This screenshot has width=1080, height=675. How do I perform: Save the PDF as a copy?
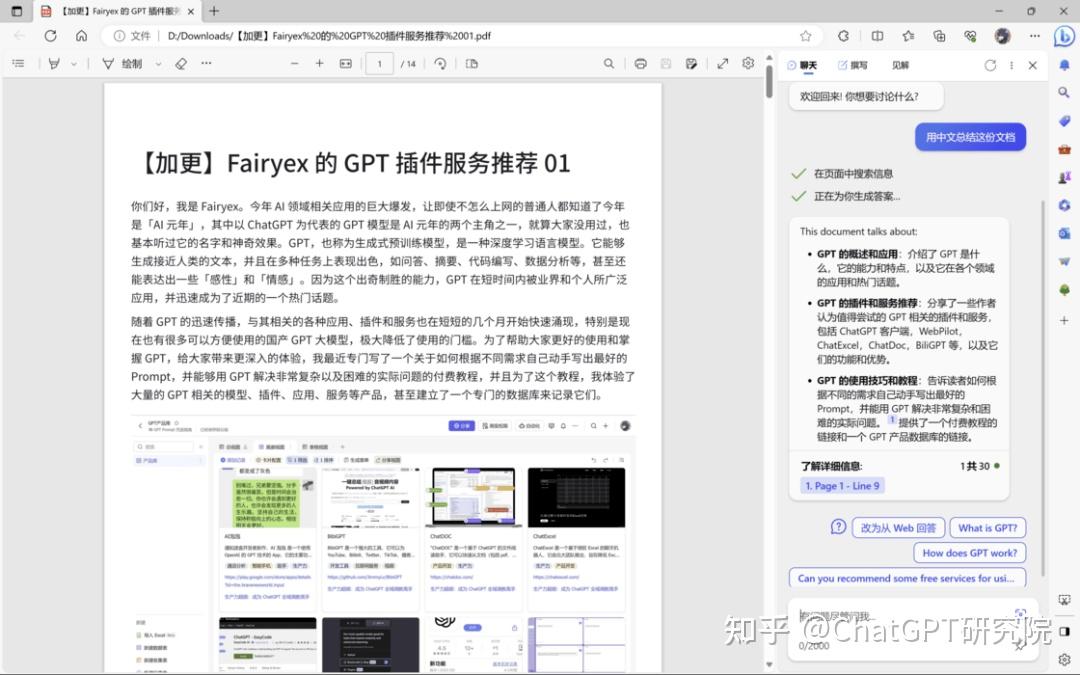point(692,63)
